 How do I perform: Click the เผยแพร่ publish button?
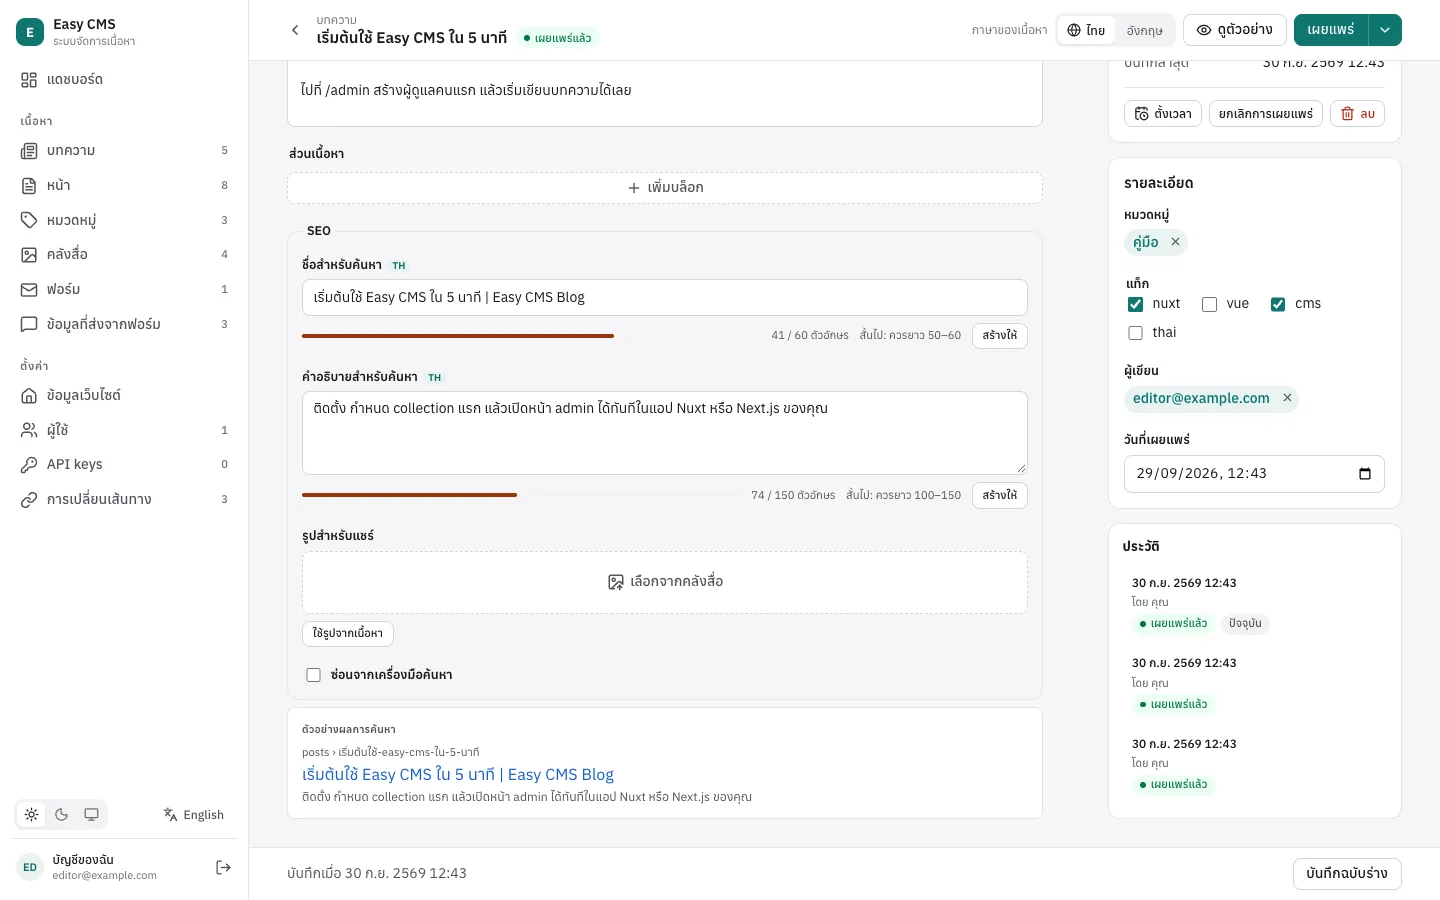[1330, 30]
